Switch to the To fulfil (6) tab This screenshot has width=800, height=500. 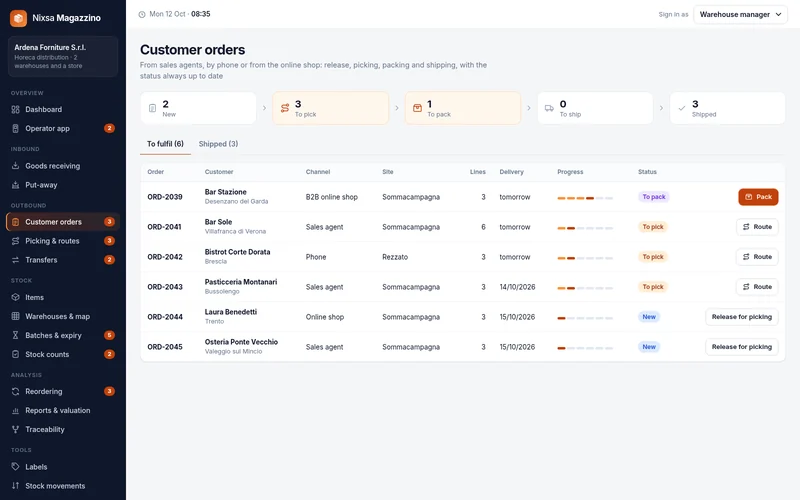(x=165, y=144)
